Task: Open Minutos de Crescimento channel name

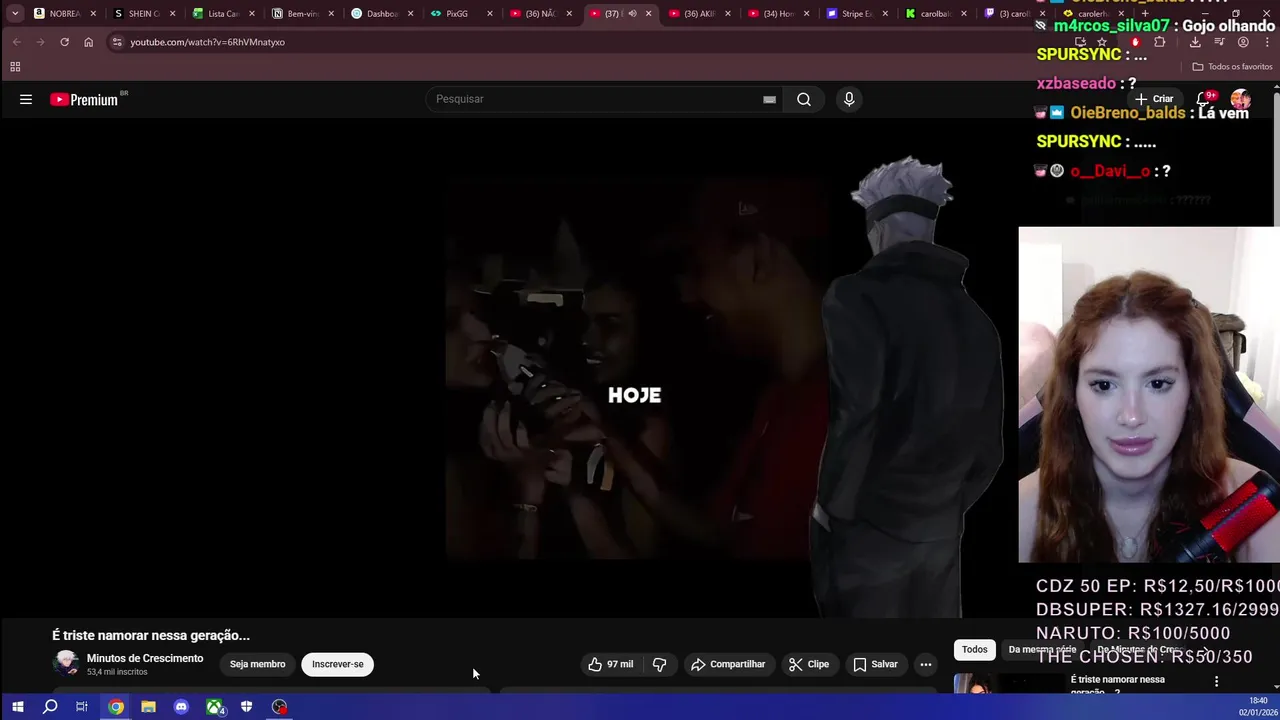Action: point(145,658)
